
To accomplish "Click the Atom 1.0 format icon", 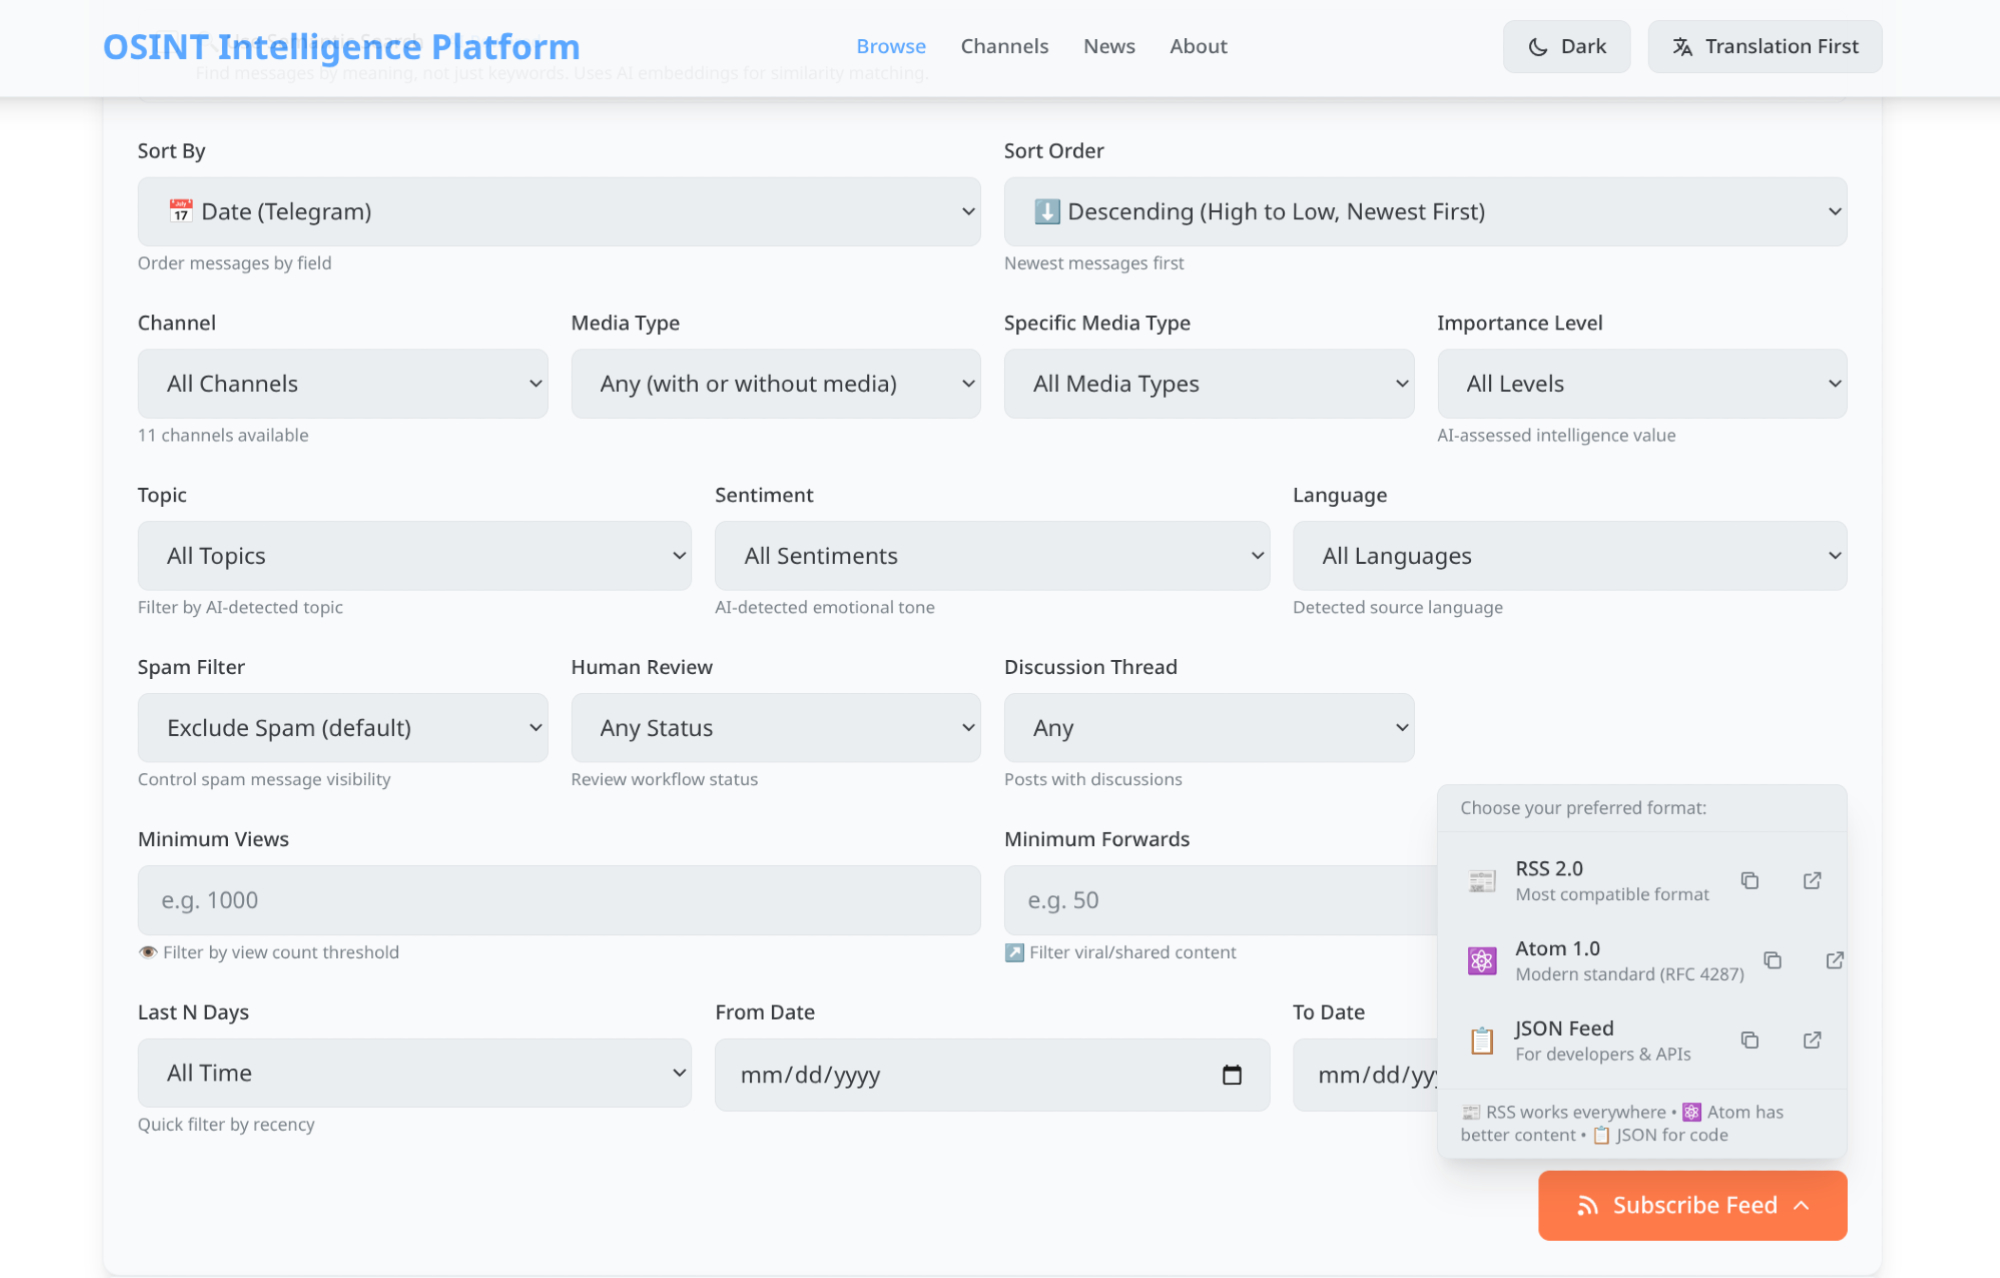I will 1481,961.
